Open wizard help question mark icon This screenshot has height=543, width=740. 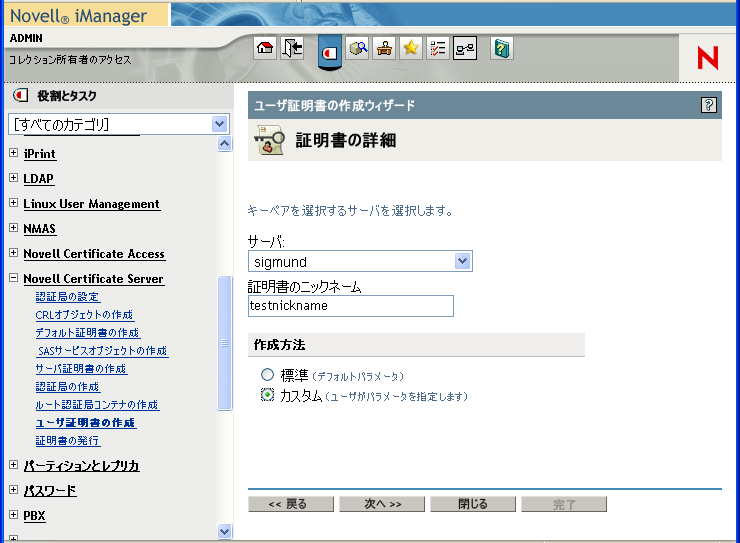click(708, 105)
